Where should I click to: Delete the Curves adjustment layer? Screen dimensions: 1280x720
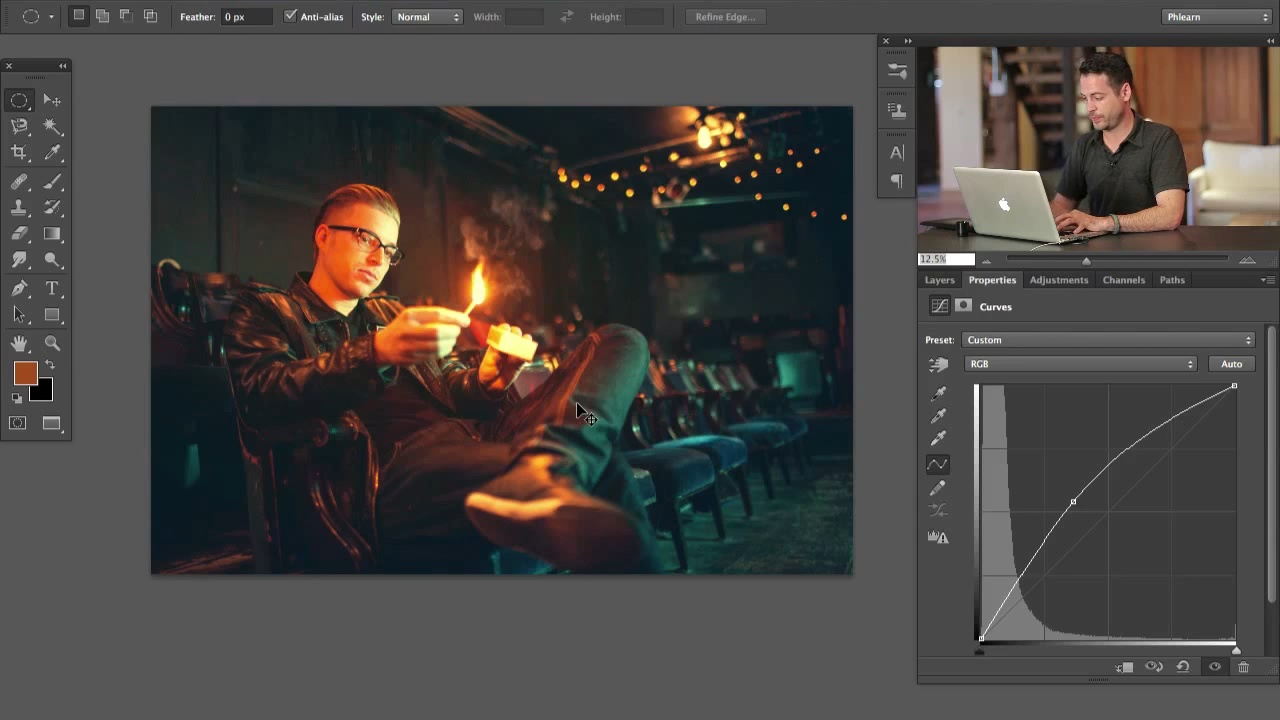click(1243, 667)
